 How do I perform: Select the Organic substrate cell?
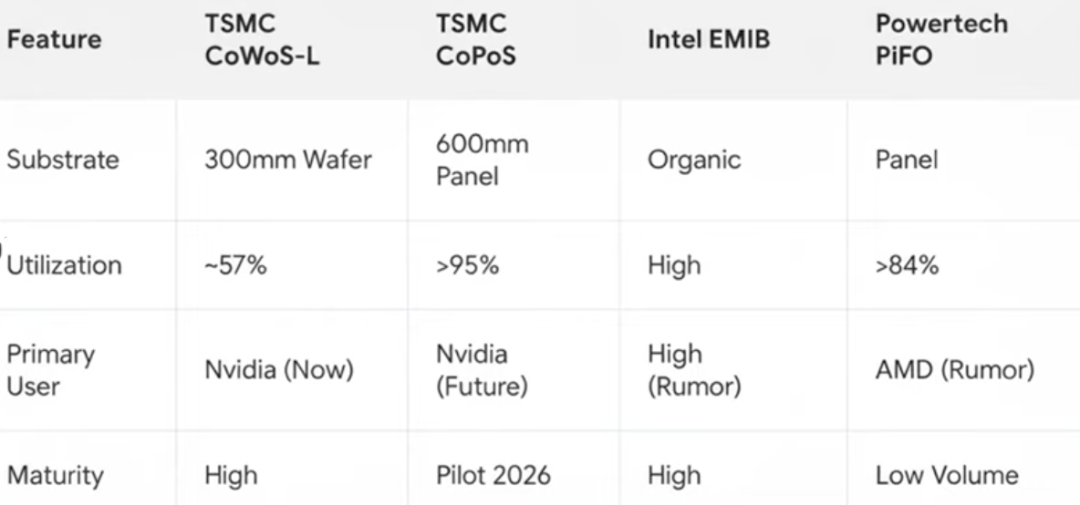click(694, 160)
